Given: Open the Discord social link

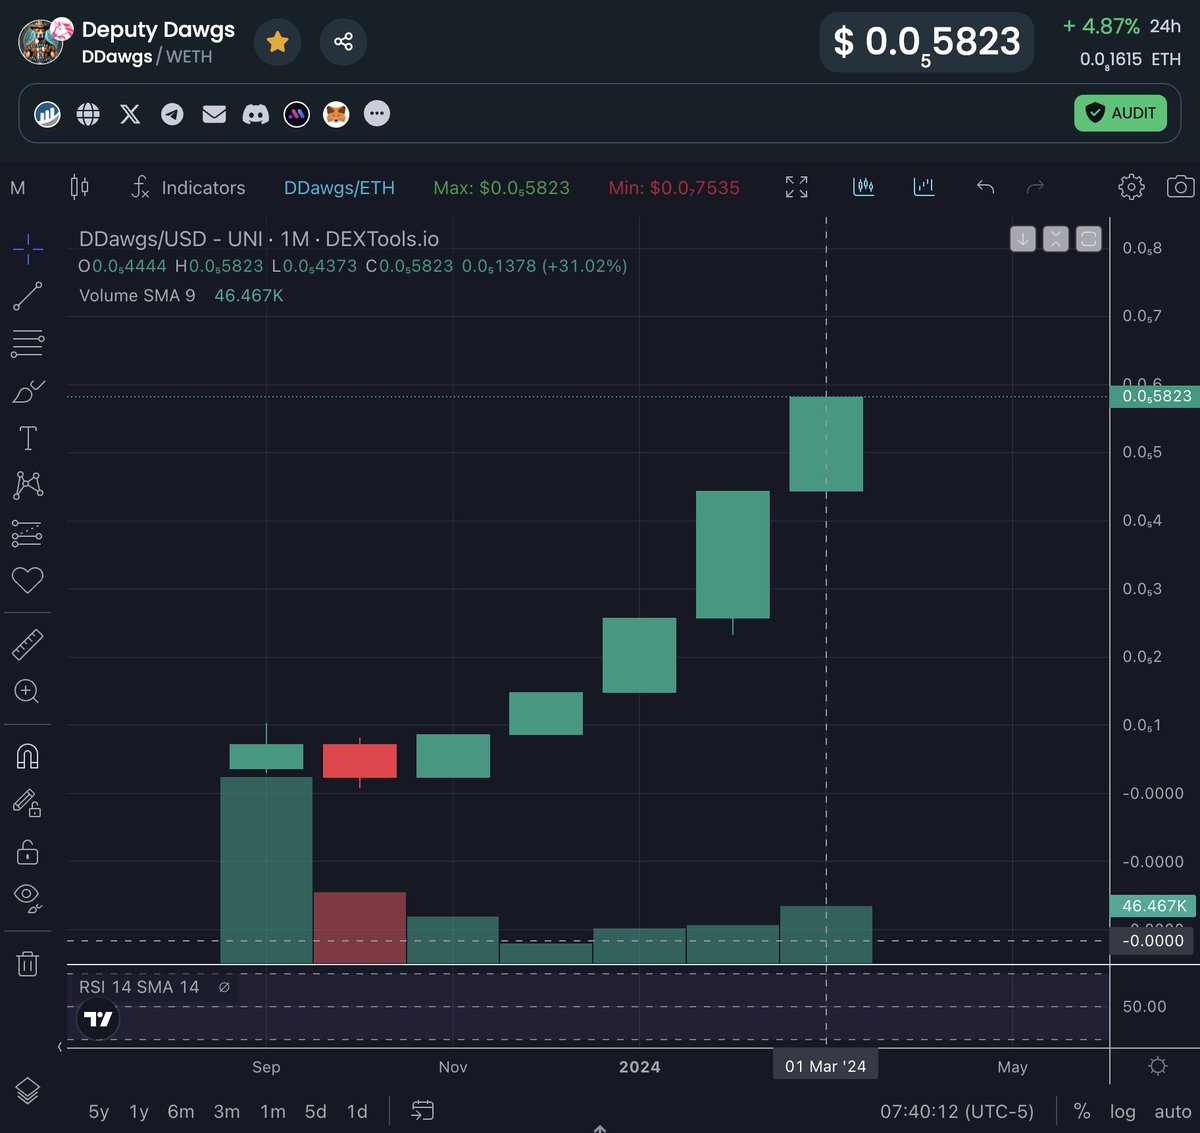Looking at the screenshot, I should [256, 114].
